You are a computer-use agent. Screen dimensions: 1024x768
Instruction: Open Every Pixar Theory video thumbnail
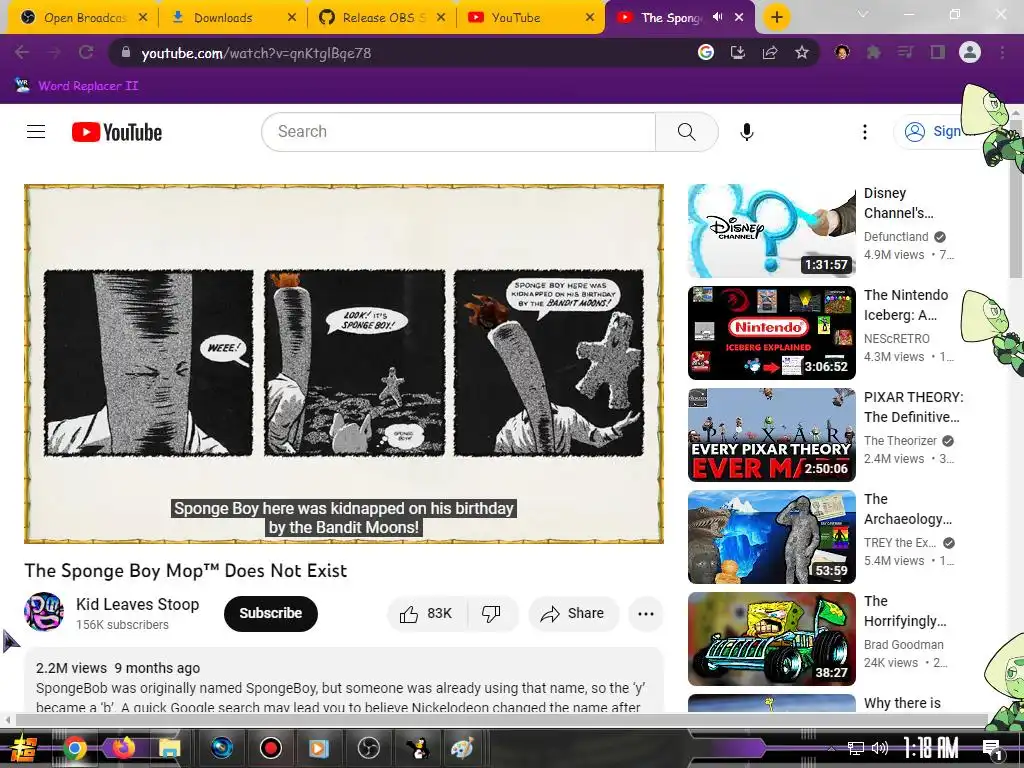(771, 434)
